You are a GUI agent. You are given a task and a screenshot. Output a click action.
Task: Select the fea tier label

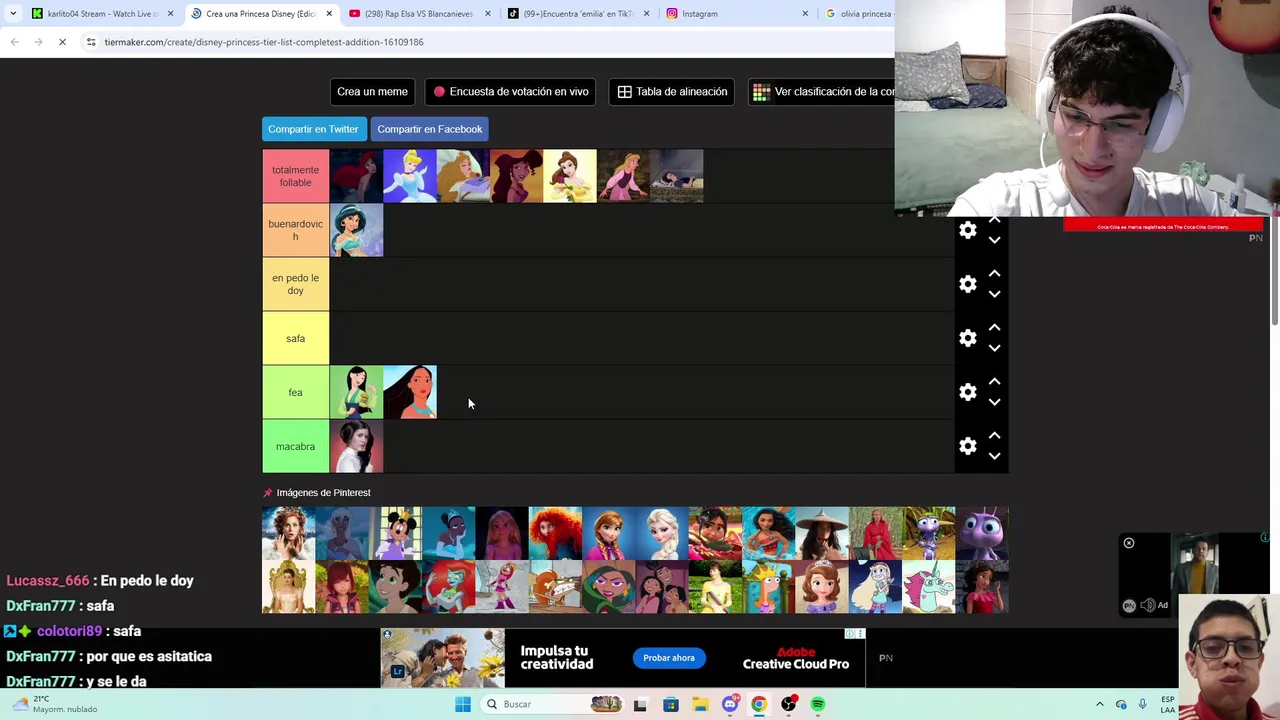pos(295,392)
